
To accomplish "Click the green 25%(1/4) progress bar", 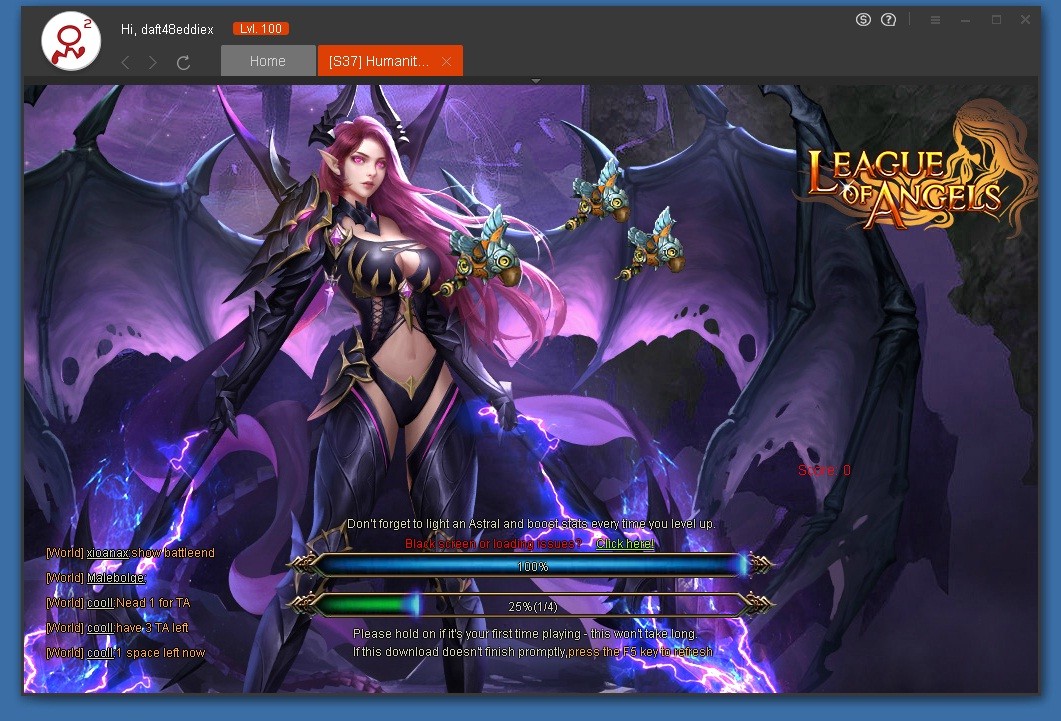I will [x=532, y=605].
